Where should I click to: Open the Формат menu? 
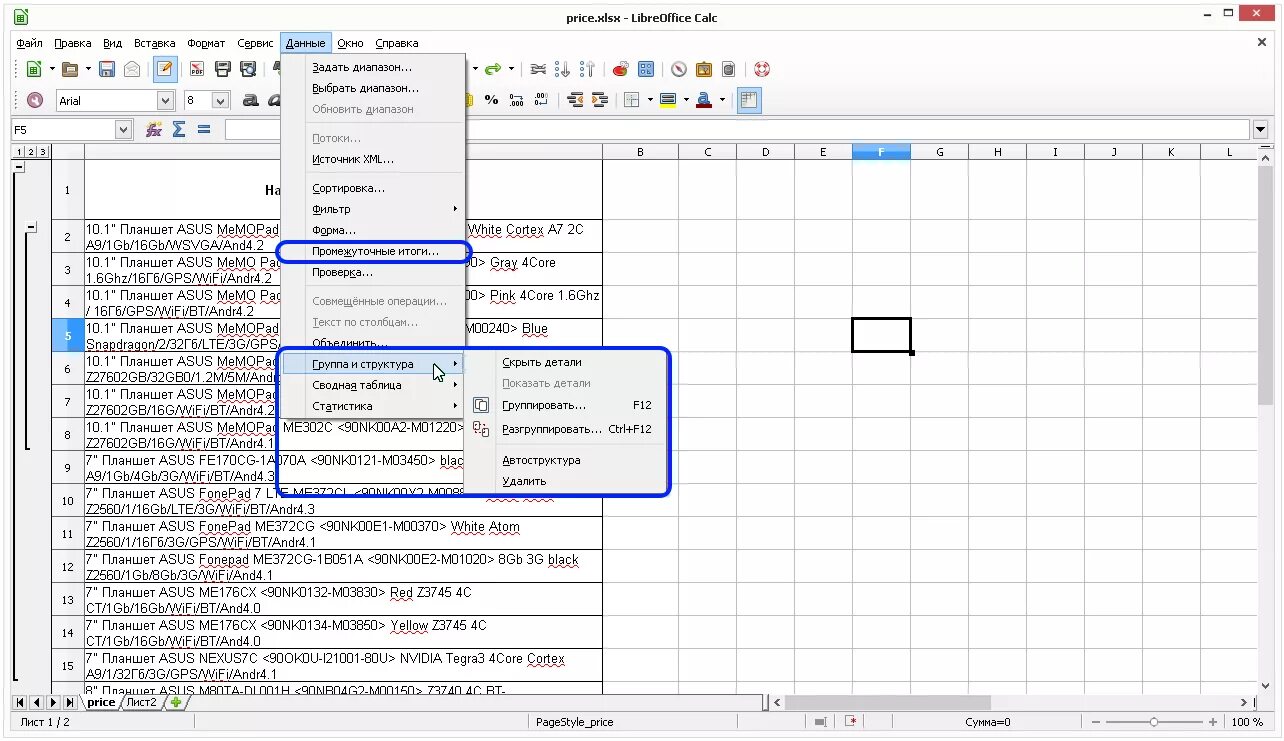pyautogui.click(x=206, y=43)
